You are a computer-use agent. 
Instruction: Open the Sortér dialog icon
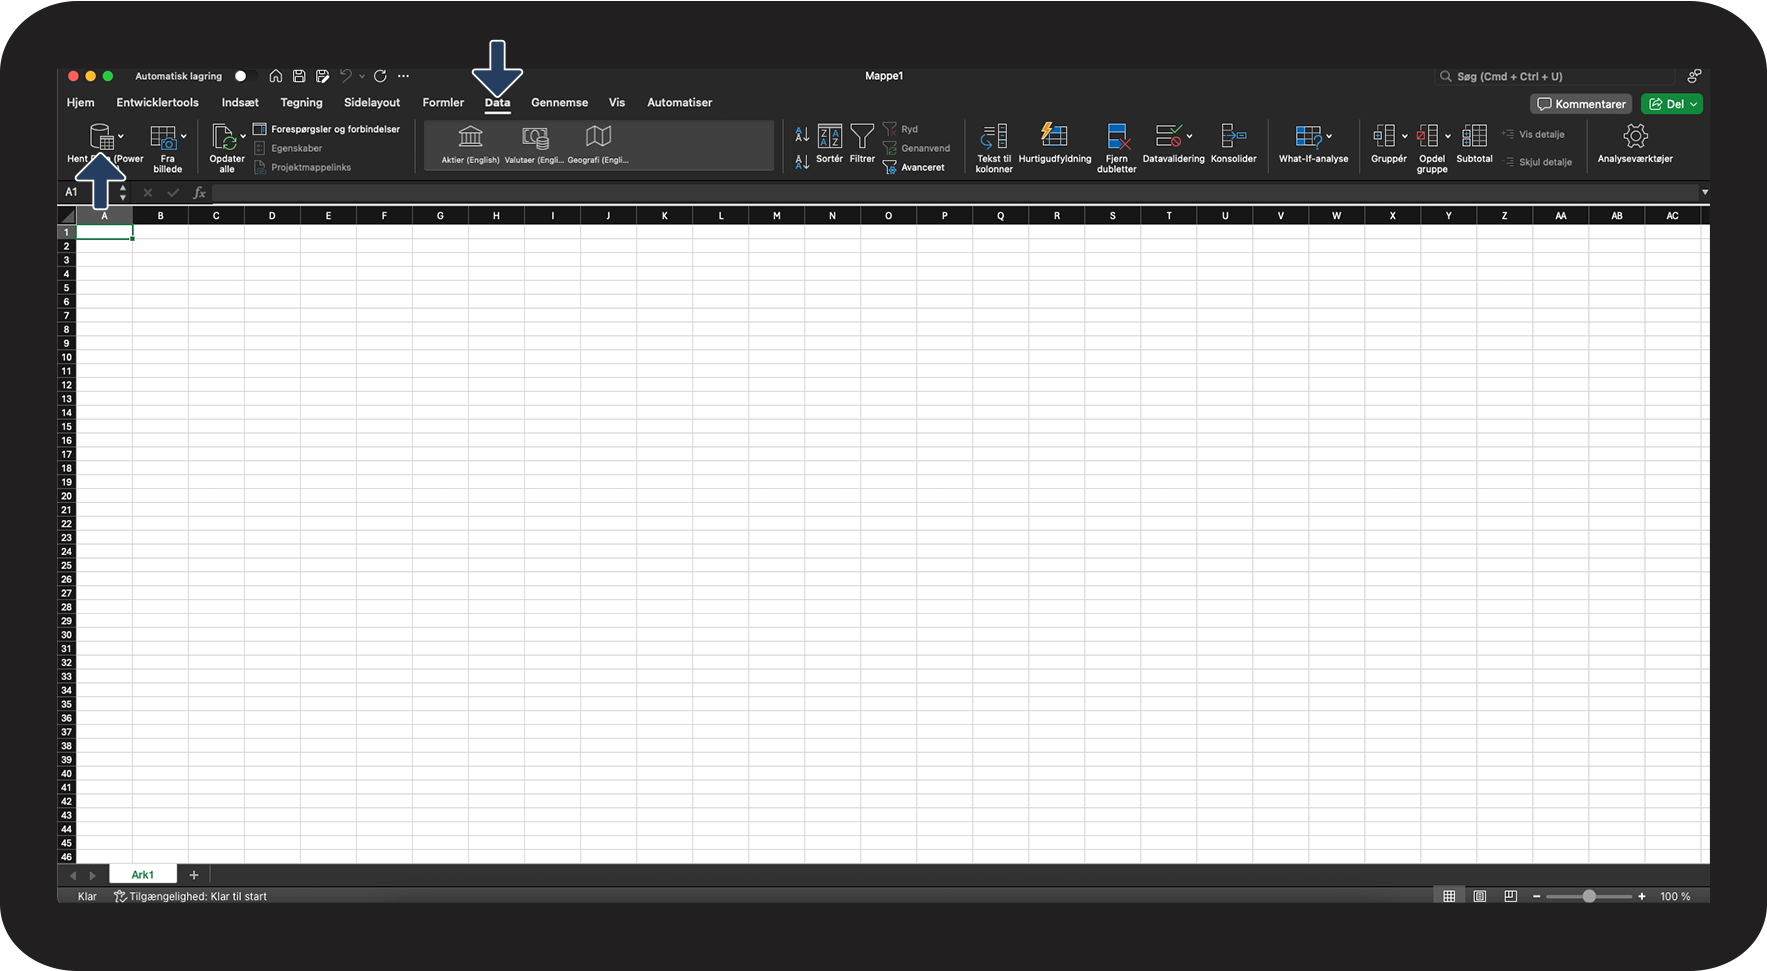tap(829, 137)
